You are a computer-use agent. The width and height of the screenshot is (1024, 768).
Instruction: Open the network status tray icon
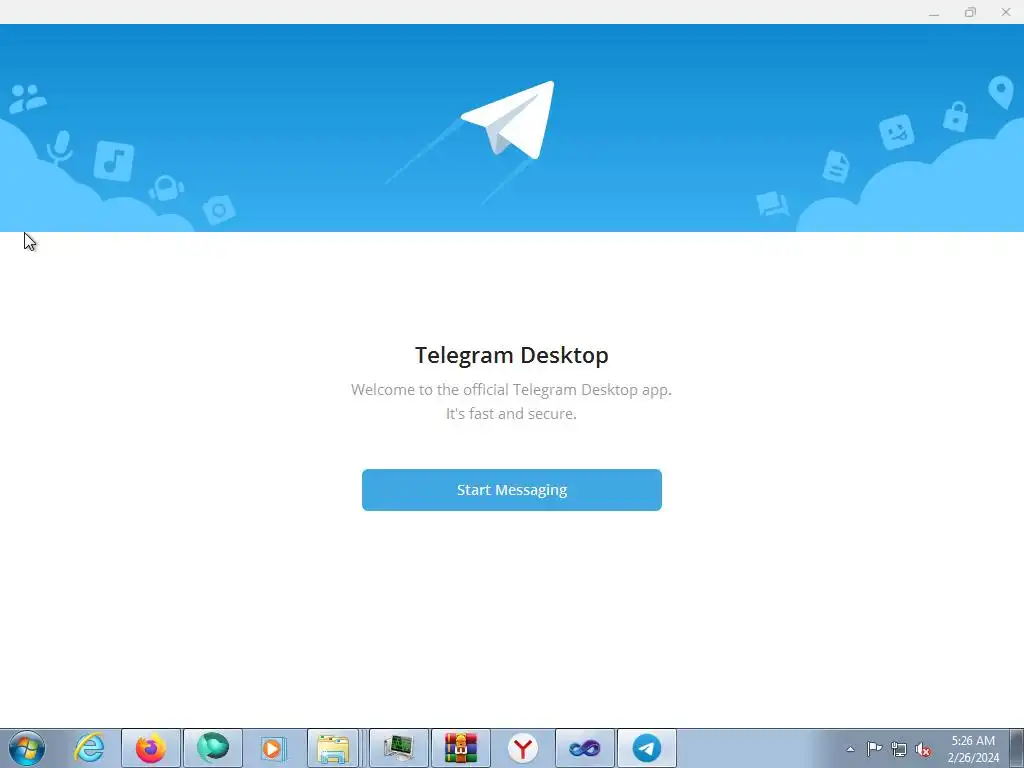pos(899,749)
